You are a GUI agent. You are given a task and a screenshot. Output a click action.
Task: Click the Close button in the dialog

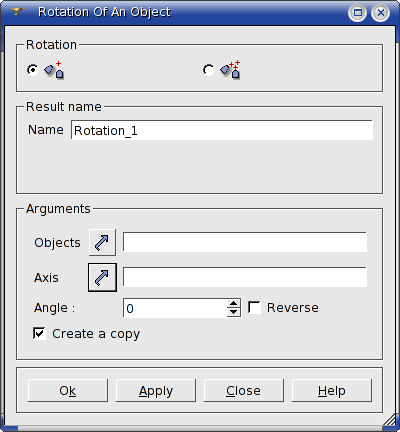[x=244, y=390]
